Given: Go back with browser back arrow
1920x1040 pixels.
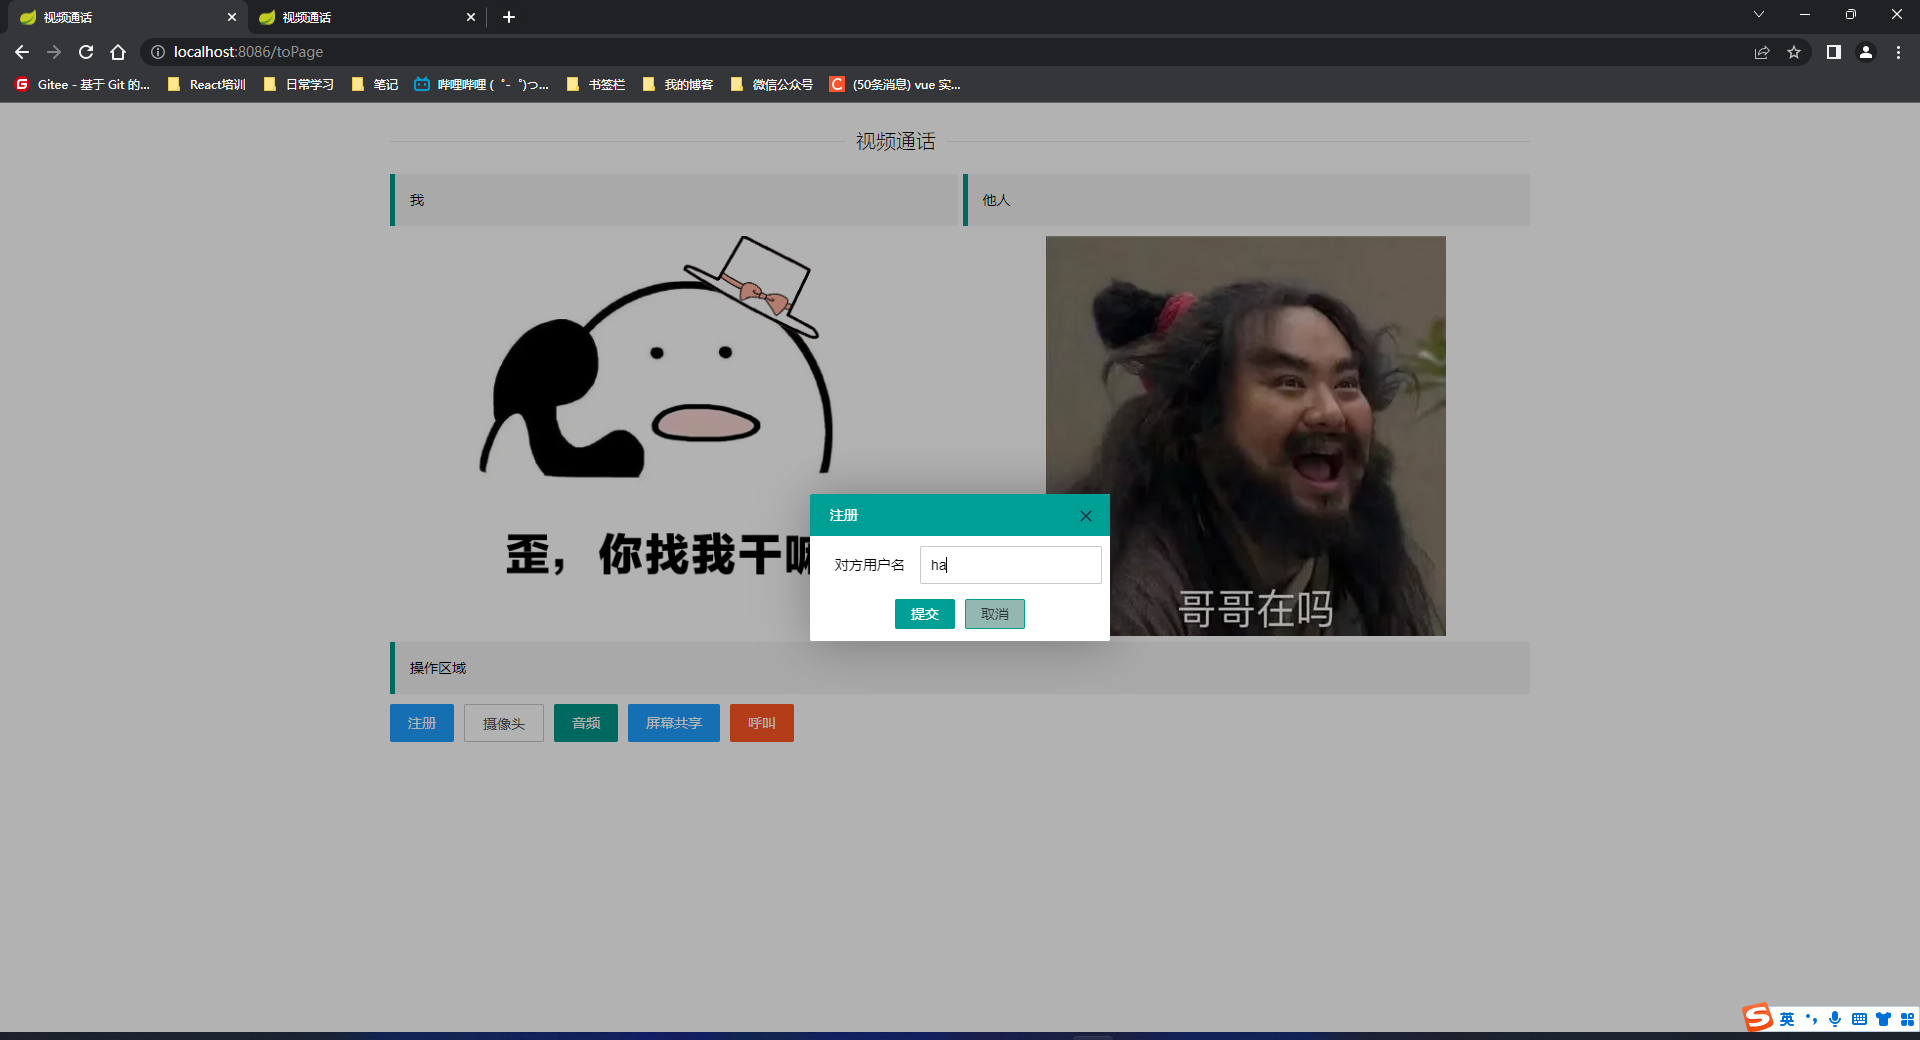Looking at the screenshot, I should coord(22,52).
